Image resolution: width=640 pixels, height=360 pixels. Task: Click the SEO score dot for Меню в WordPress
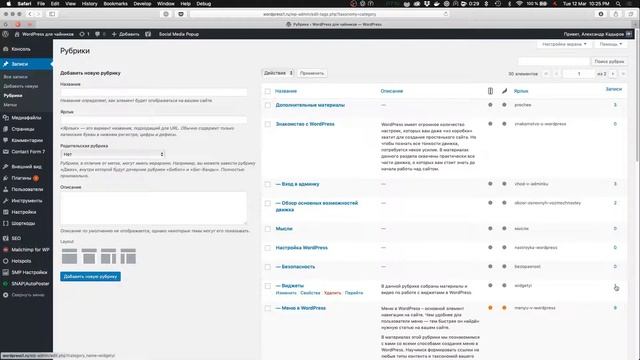[490, 308]
